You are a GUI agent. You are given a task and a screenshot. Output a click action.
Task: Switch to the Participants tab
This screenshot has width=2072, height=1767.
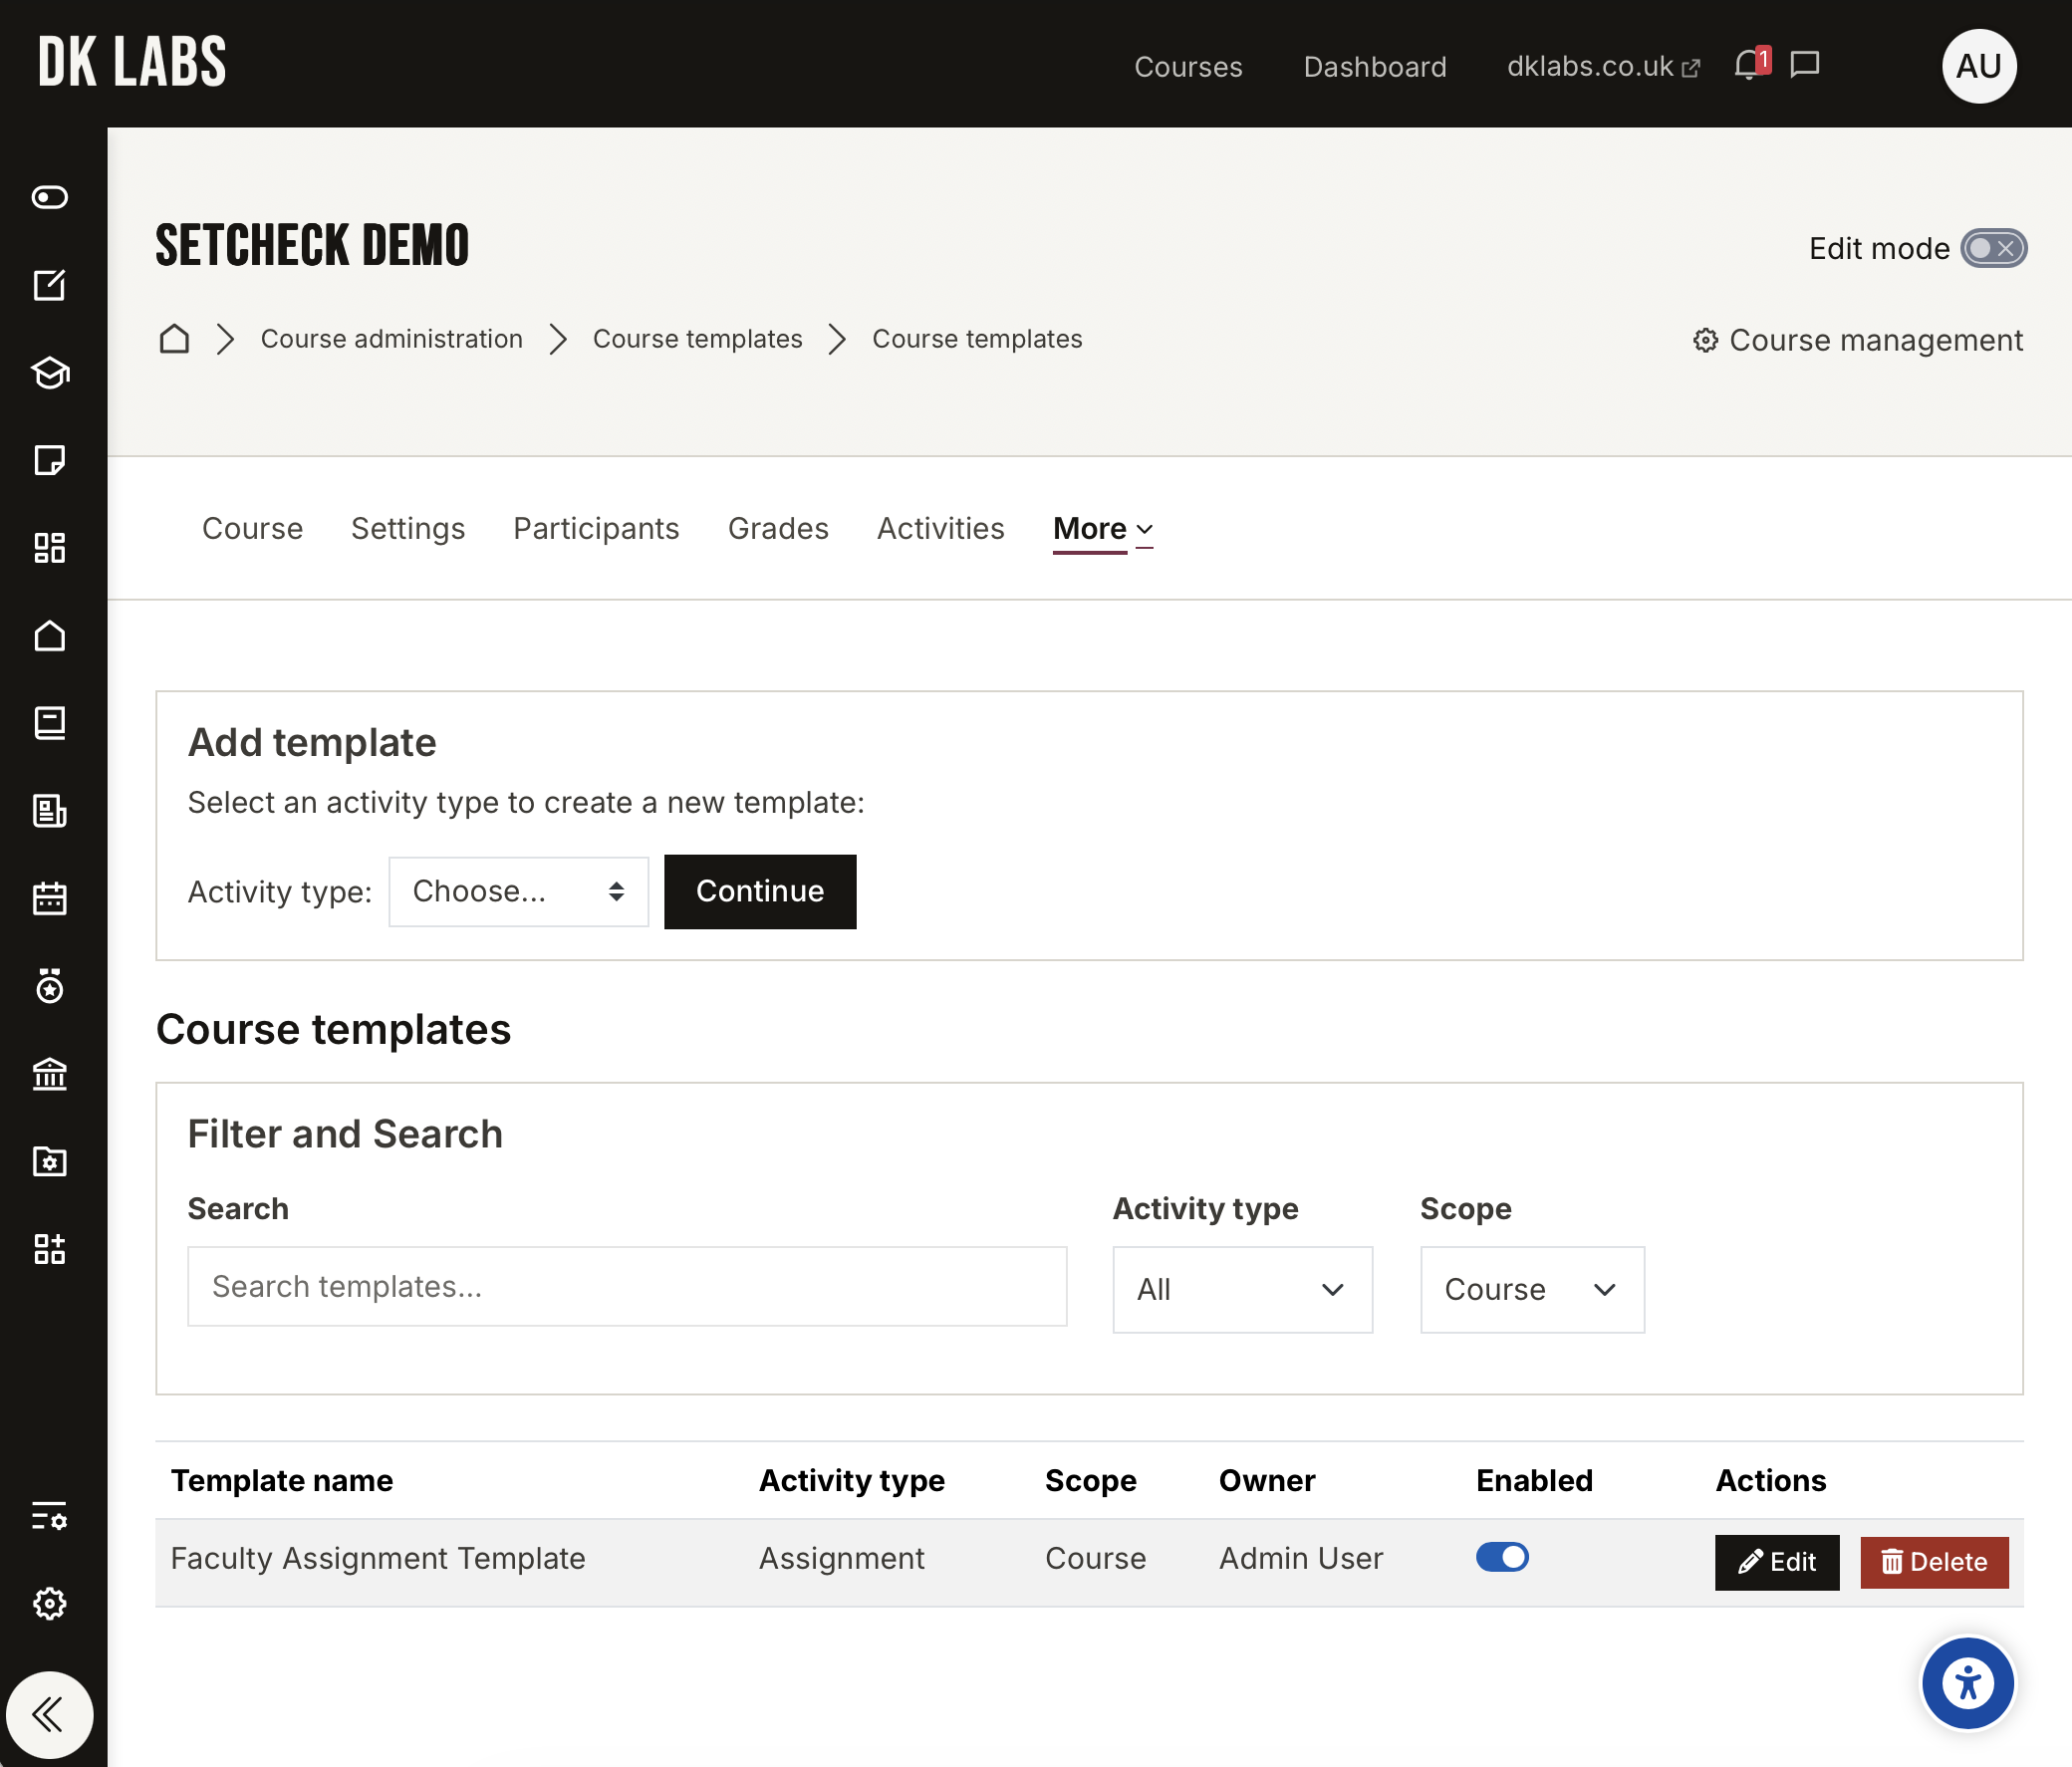point(596,529)
